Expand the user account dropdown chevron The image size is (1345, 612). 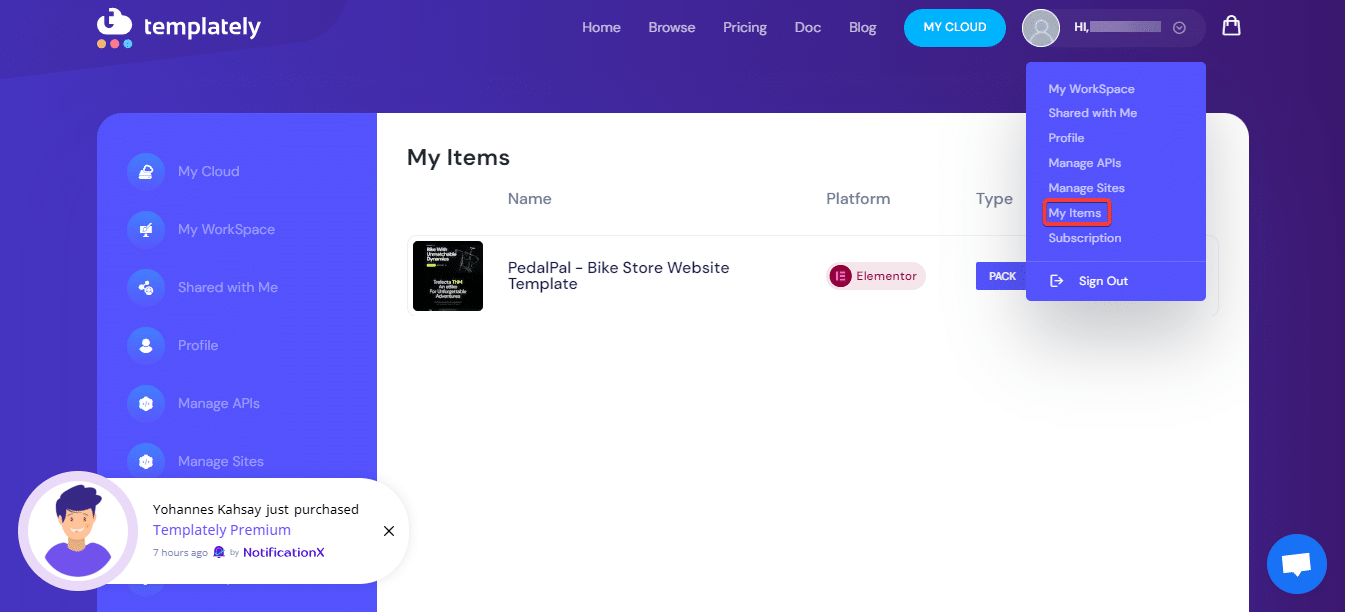pyautogui.click(x=1179, y=28)
